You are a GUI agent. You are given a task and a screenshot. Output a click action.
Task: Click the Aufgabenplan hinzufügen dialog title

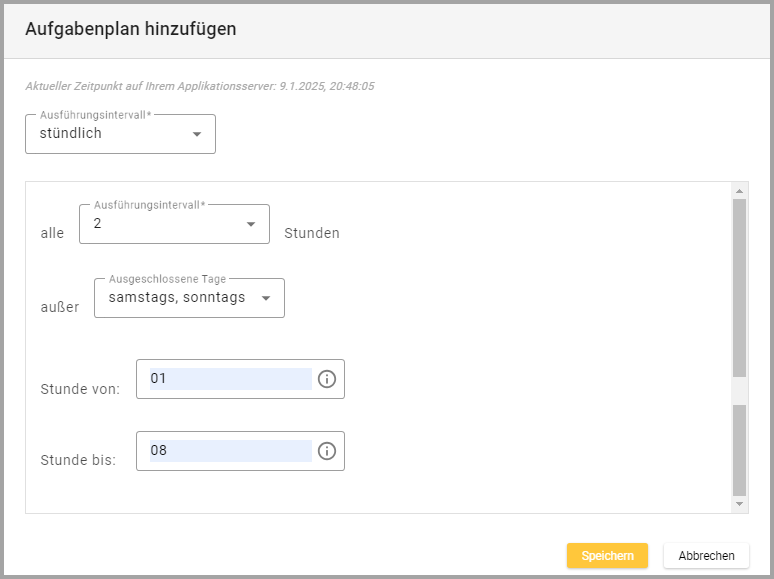tap(131, 29)
